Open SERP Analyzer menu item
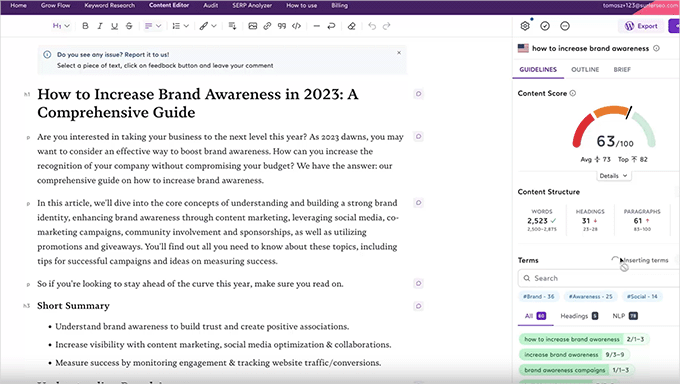This screenshot has height=384, width=680. click(x=252, y=6)
